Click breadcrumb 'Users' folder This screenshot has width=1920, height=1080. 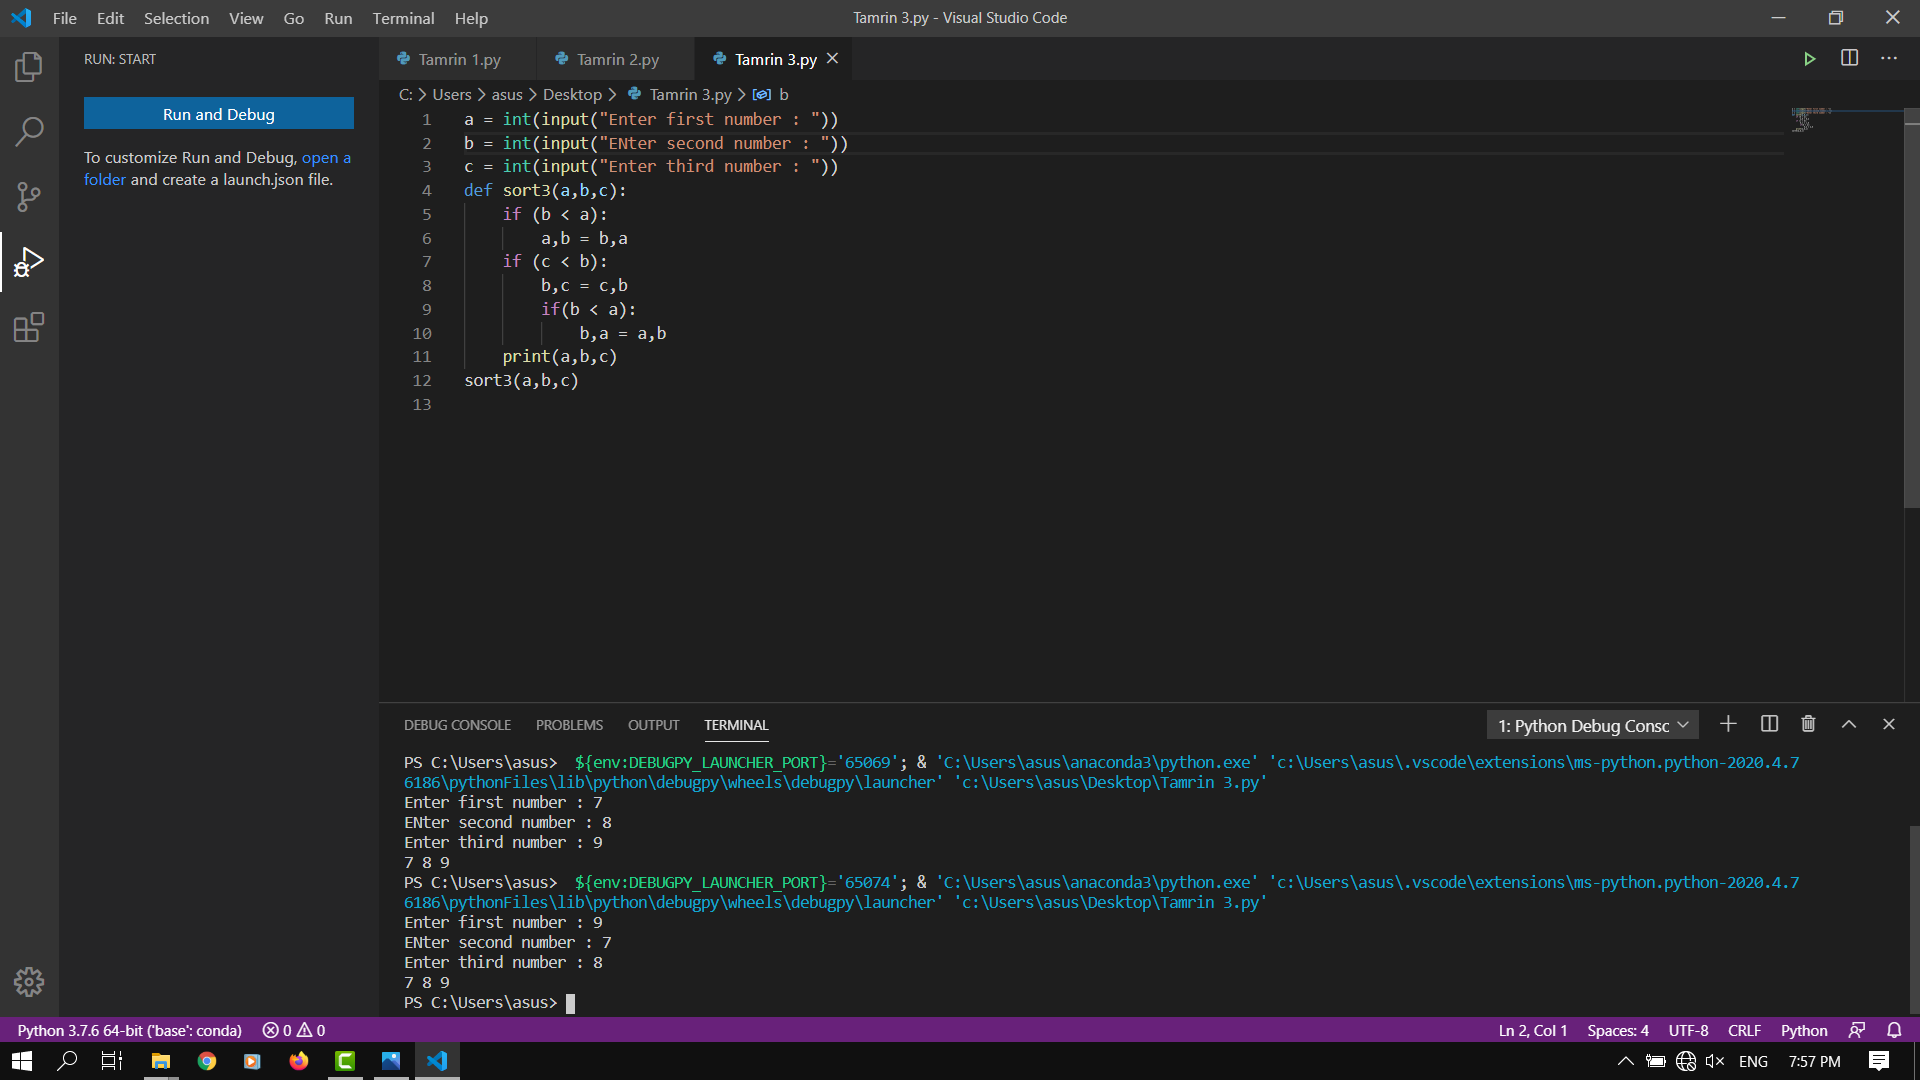point(452,94)
